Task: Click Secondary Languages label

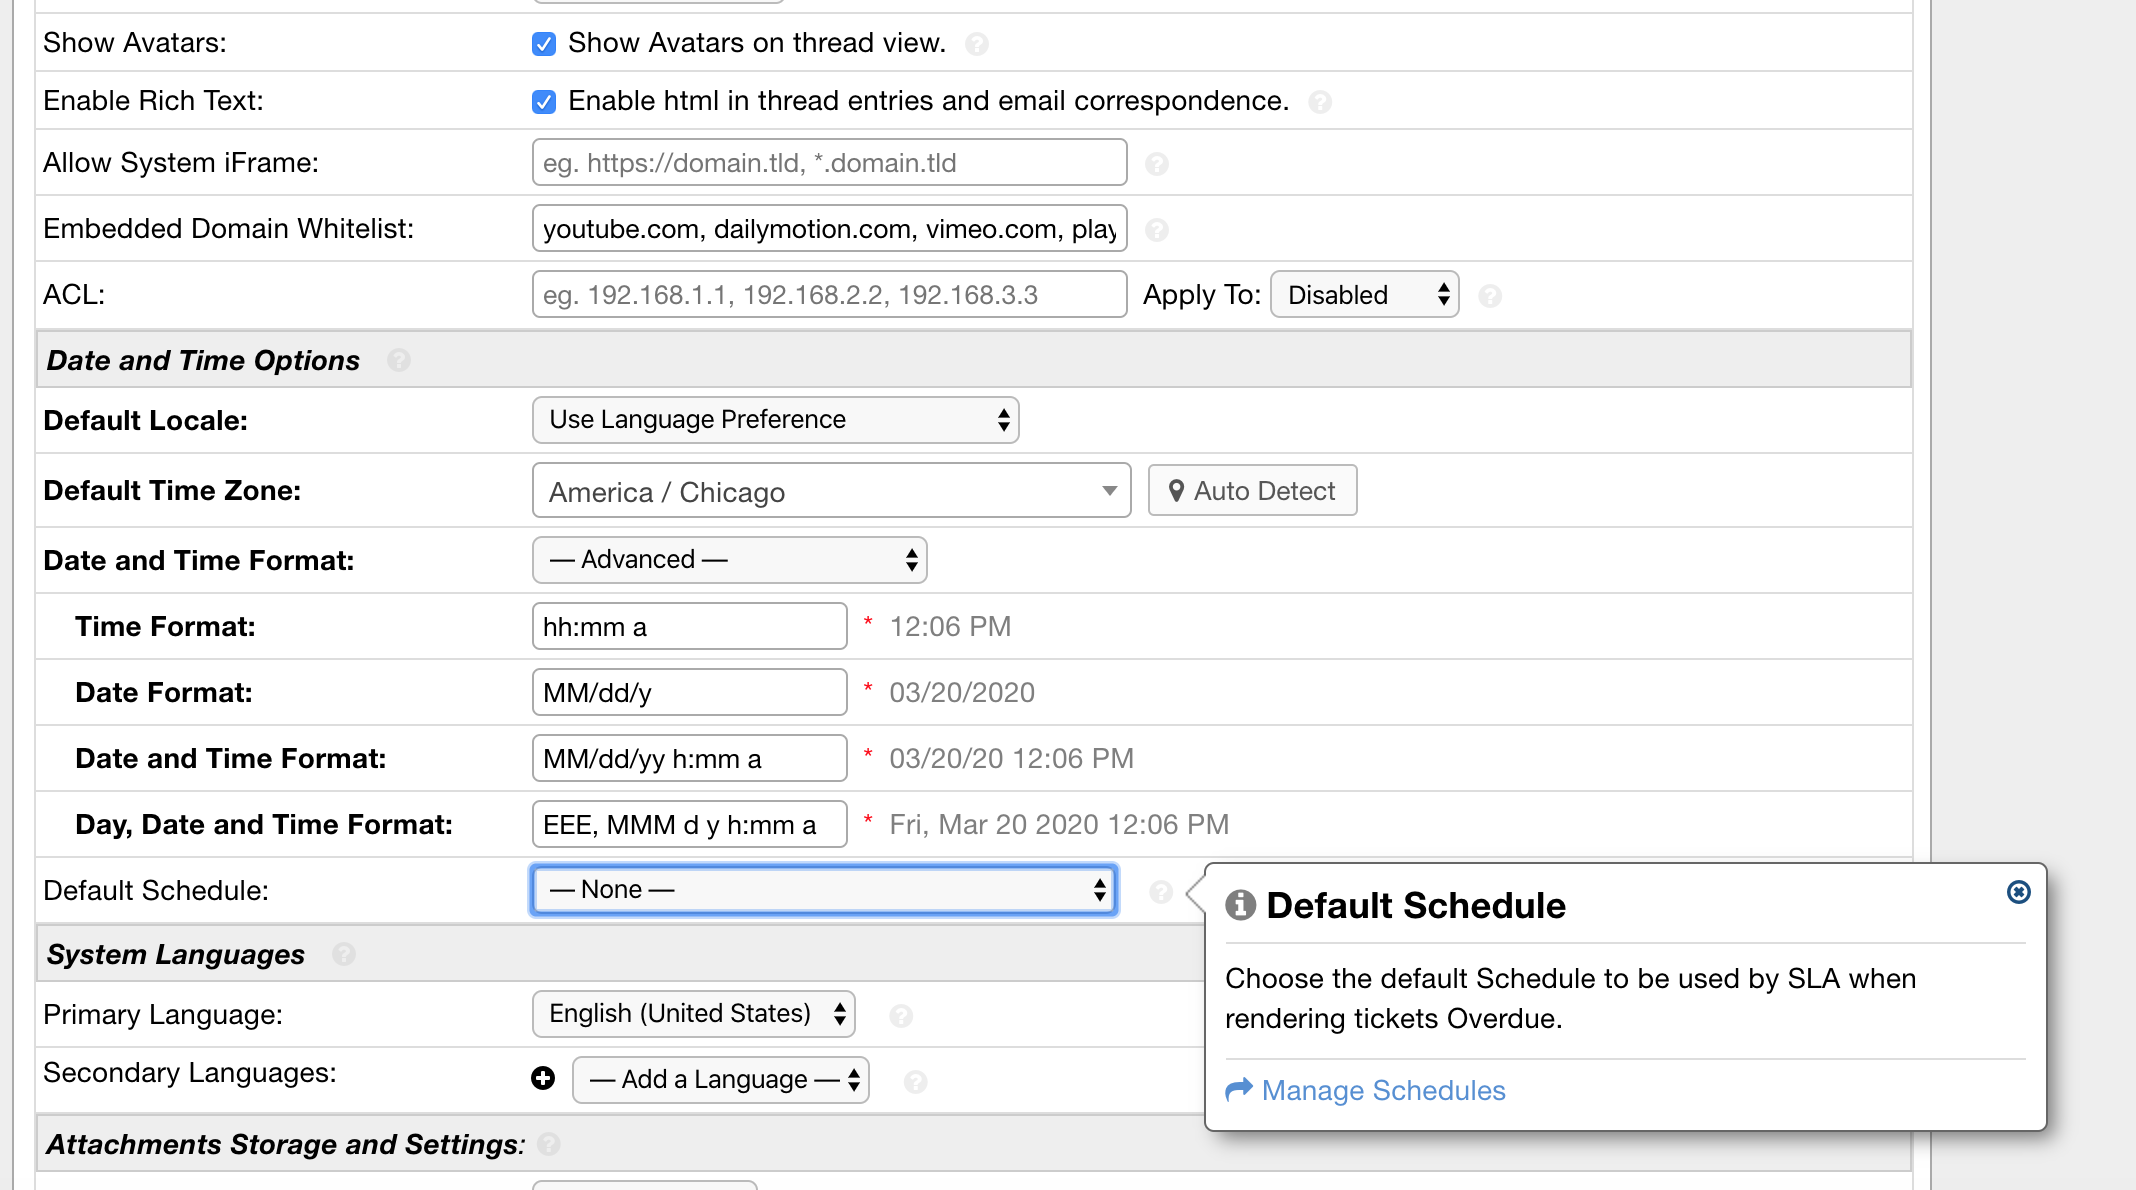Action: 190,1073
